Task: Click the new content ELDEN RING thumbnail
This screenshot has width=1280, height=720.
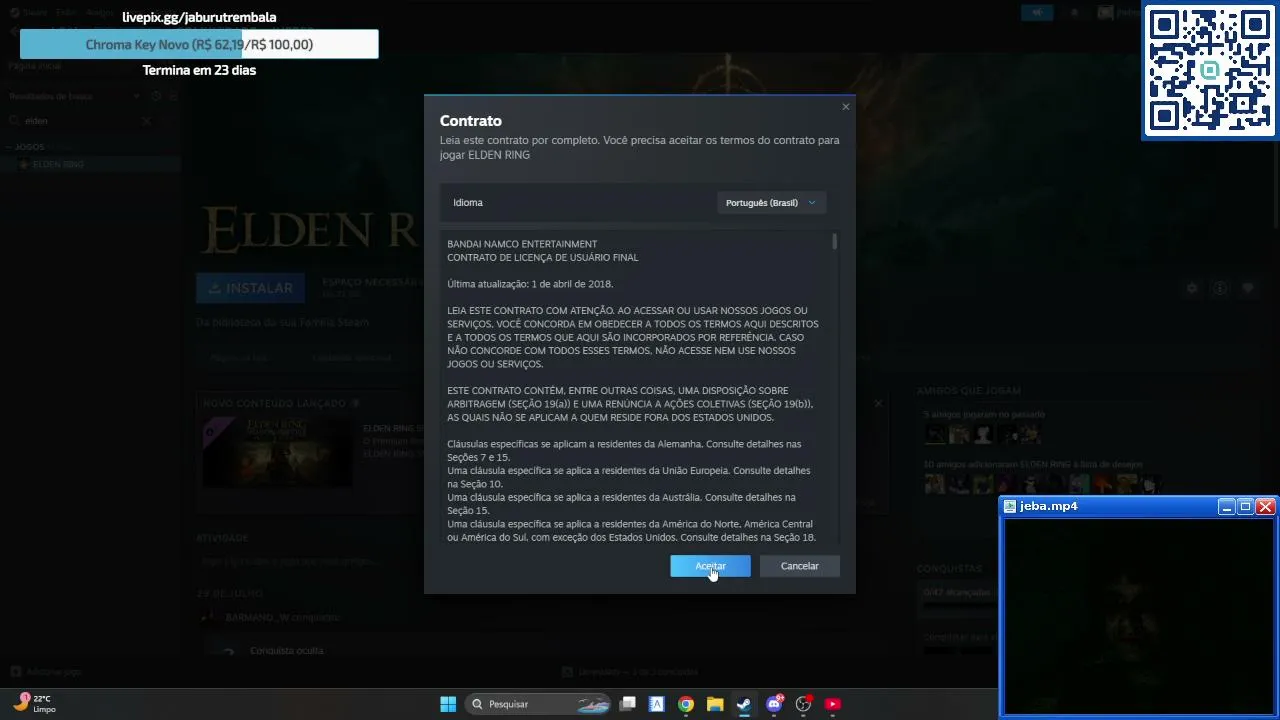Action: pyautogui.click(x=278, y=452)
